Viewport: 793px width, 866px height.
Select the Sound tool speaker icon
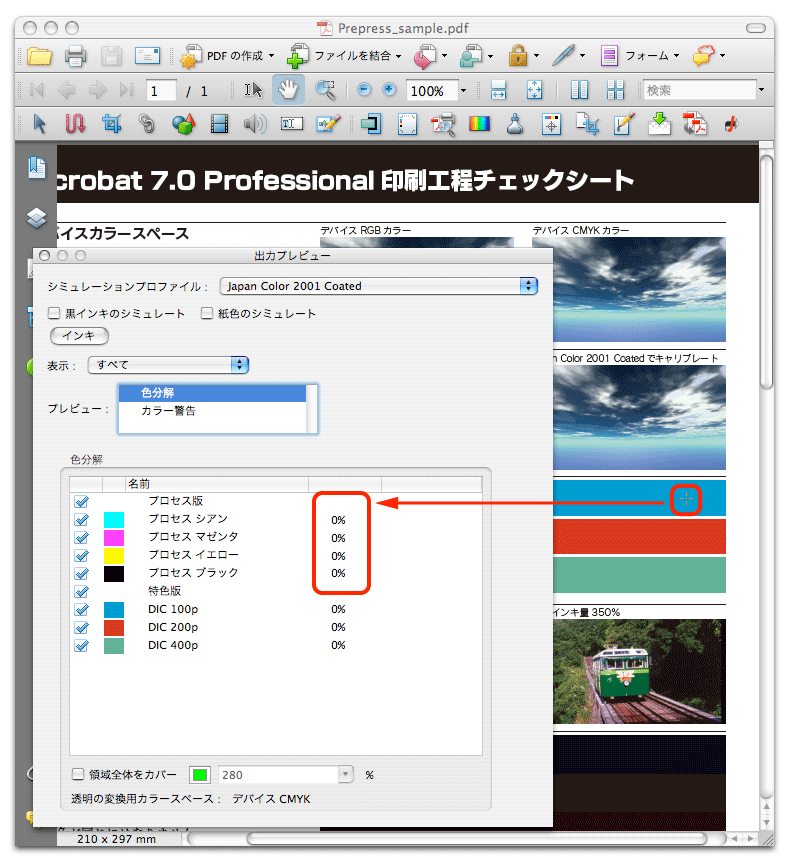(255, 124)
